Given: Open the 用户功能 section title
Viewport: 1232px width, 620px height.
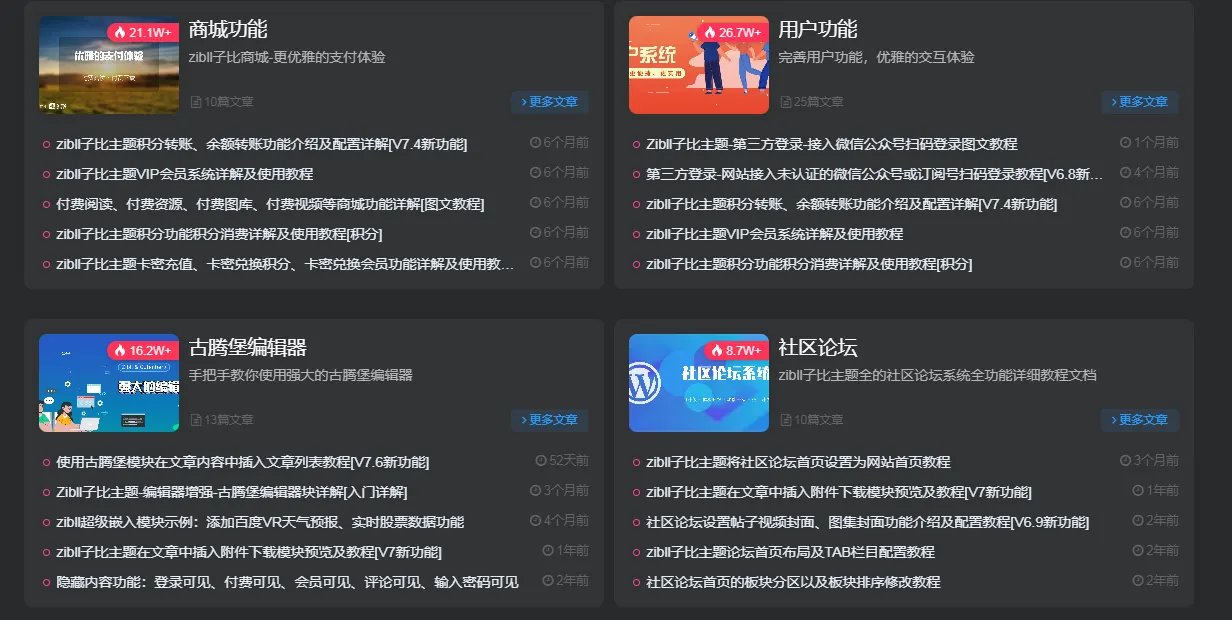Looking at the screenshot, I should tap(818, 29).
